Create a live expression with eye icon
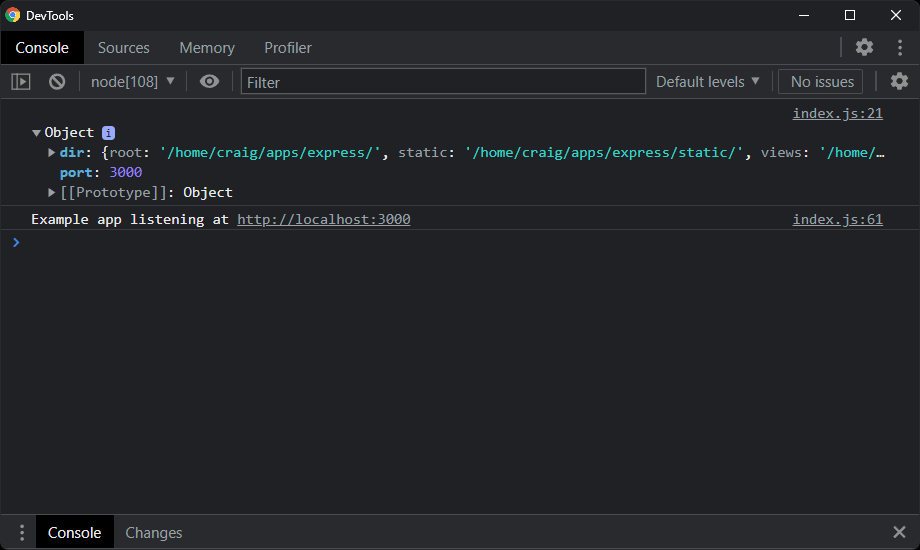 [209, 82]
